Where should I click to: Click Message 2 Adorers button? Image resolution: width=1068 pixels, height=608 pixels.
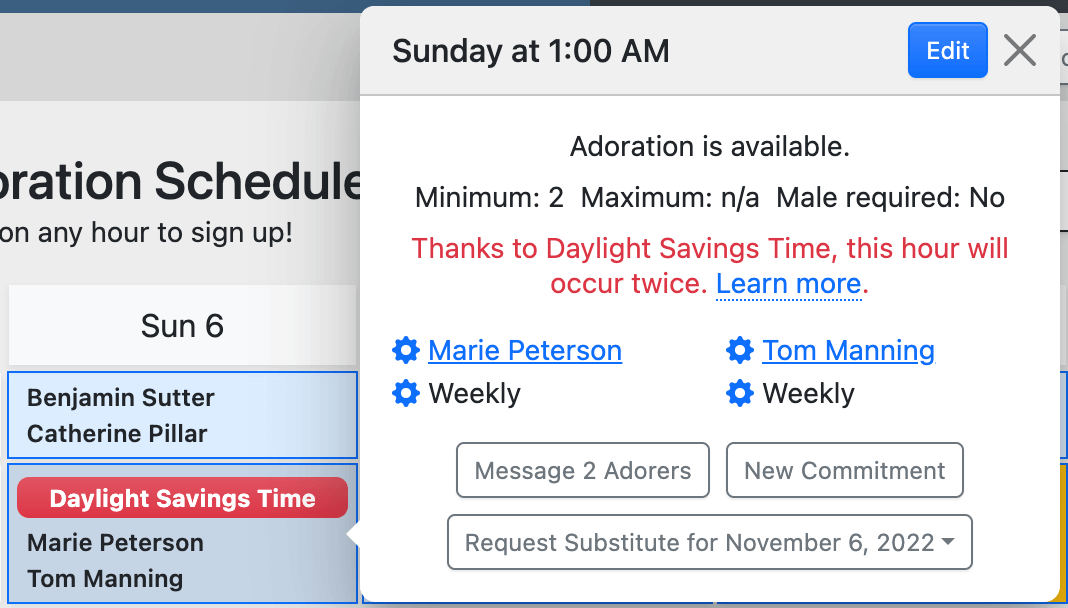[x=583, y=471]
